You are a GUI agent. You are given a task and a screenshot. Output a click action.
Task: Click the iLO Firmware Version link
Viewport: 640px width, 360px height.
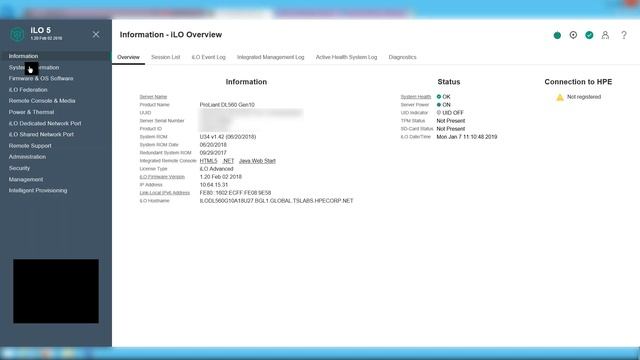(x=162, y=177)
